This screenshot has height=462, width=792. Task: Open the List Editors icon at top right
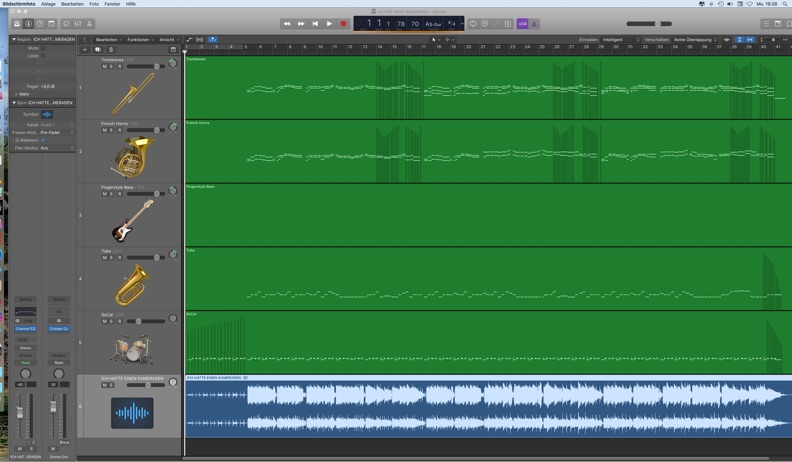(766, 24)
